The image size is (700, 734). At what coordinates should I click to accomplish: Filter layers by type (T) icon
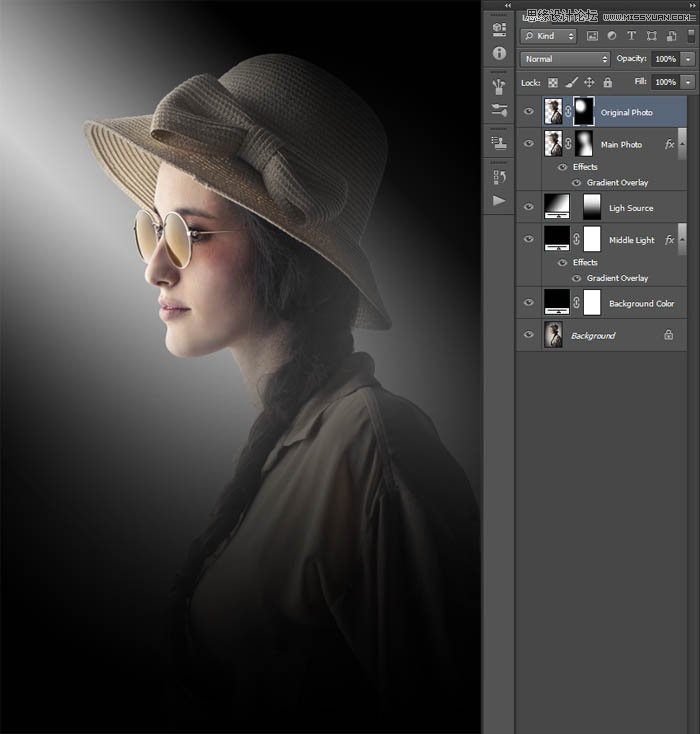[x=632, y=36]
